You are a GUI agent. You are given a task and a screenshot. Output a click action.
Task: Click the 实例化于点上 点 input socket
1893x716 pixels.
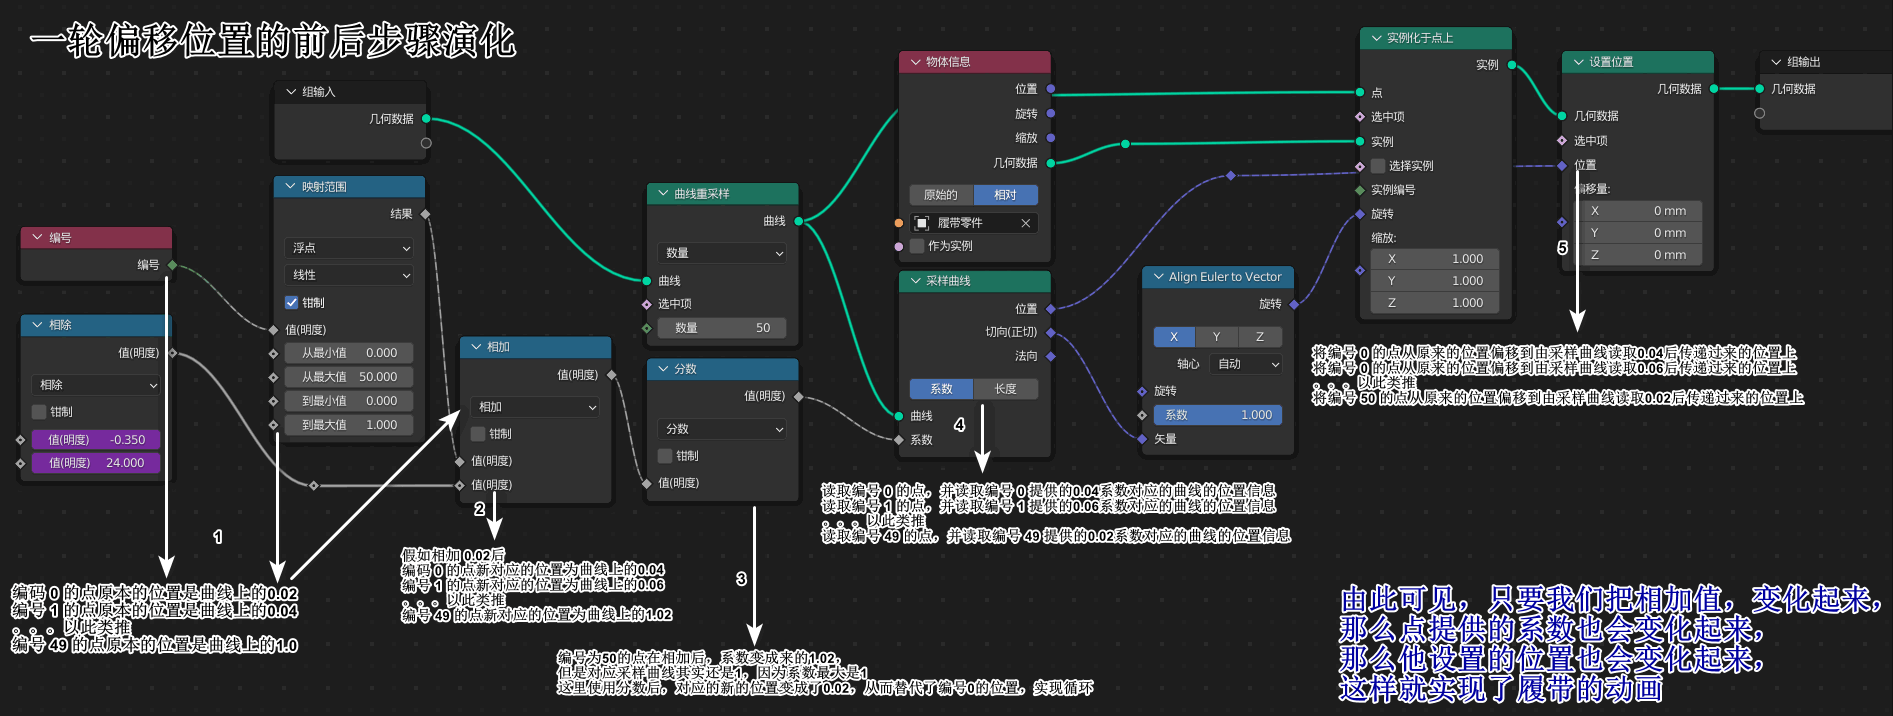pyautogui.click(x=1360, y=92)
